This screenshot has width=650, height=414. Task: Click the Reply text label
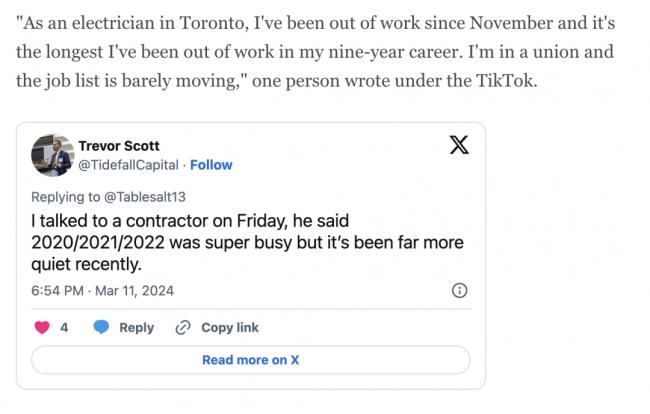(136, 328)
